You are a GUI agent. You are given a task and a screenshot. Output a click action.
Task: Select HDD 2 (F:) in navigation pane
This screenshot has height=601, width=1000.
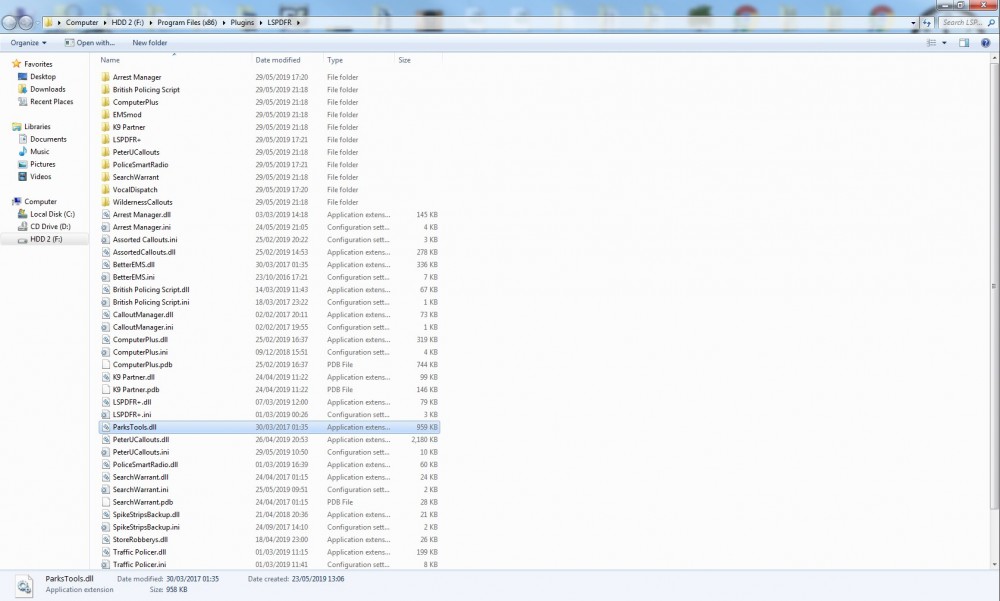point(46,239)
